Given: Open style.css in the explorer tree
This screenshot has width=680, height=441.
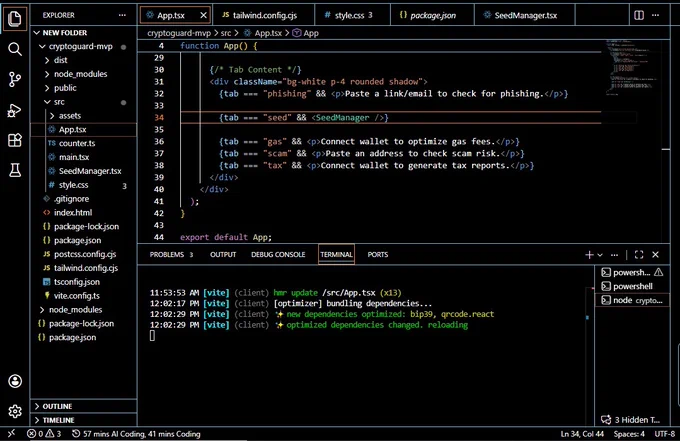Looking at the screenshot, I should [x=83, y=185].
